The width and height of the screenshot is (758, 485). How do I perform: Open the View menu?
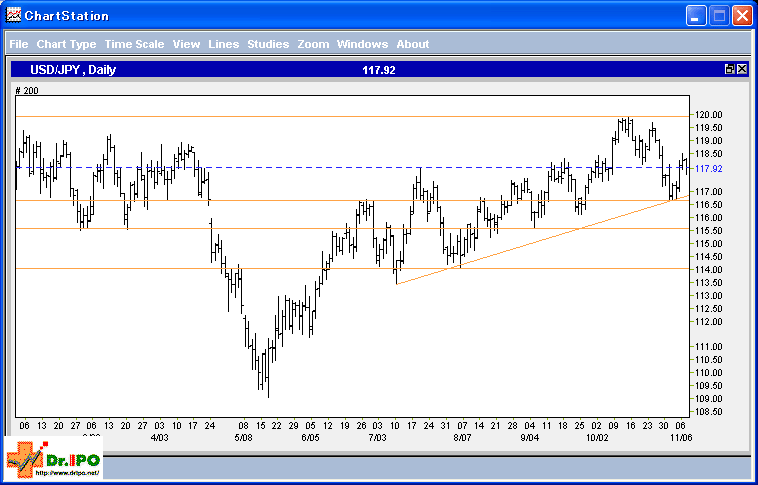tap(186, 44)
